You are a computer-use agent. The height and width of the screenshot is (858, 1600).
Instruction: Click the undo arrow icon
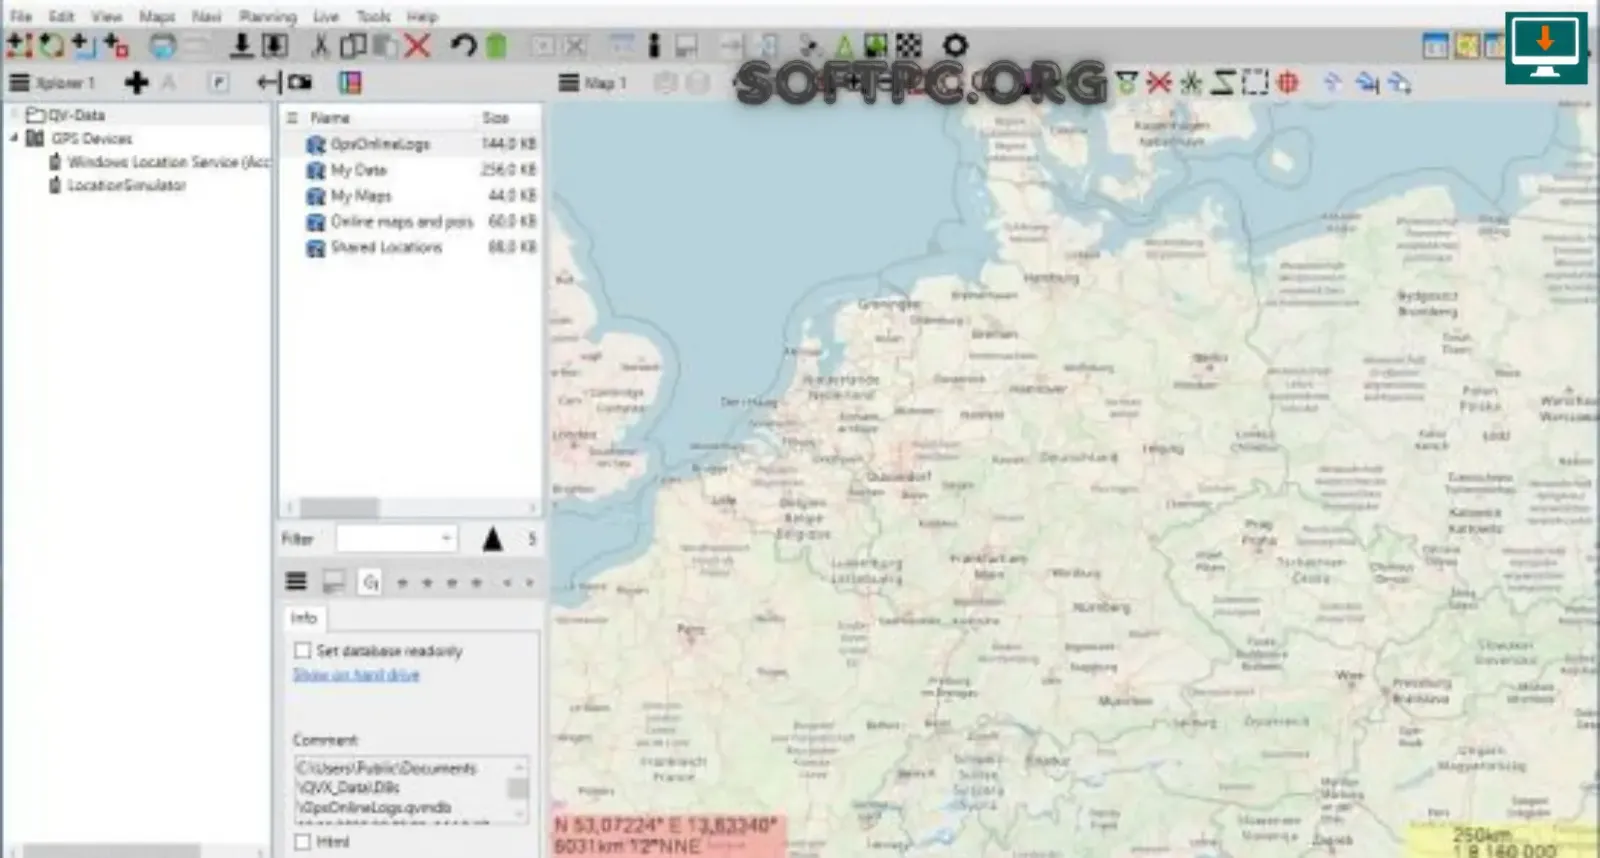point(463,46)
